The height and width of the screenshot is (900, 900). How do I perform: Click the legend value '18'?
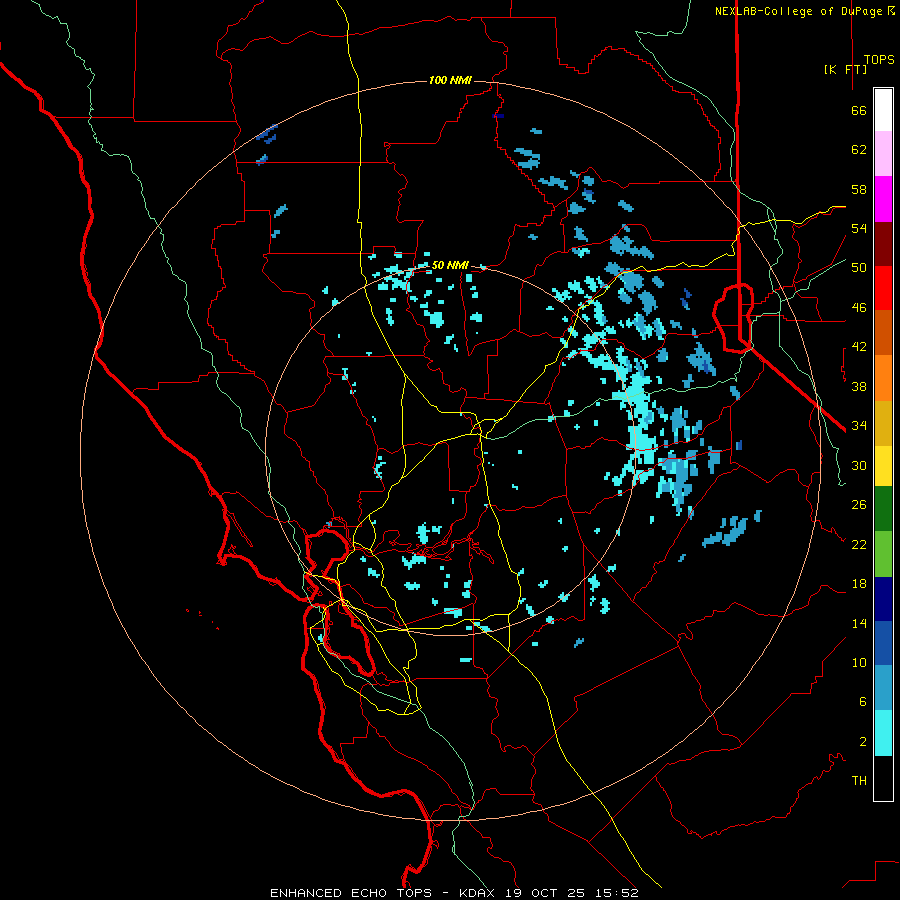(x=859, y=584)
